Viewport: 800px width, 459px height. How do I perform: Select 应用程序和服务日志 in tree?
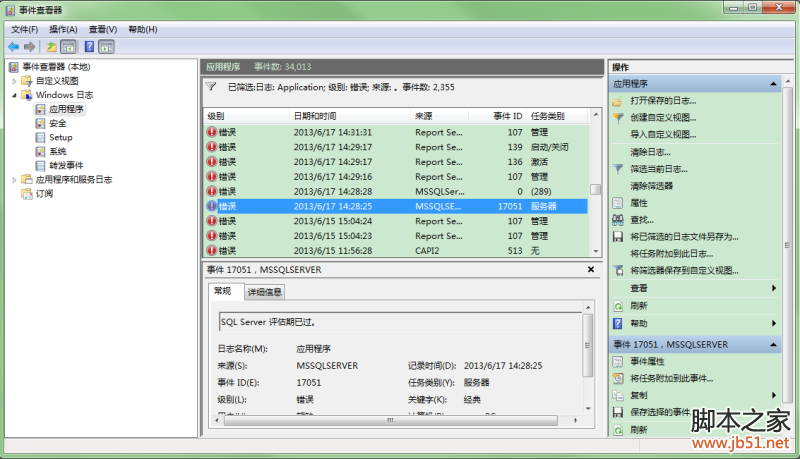[x=74, y=180]
